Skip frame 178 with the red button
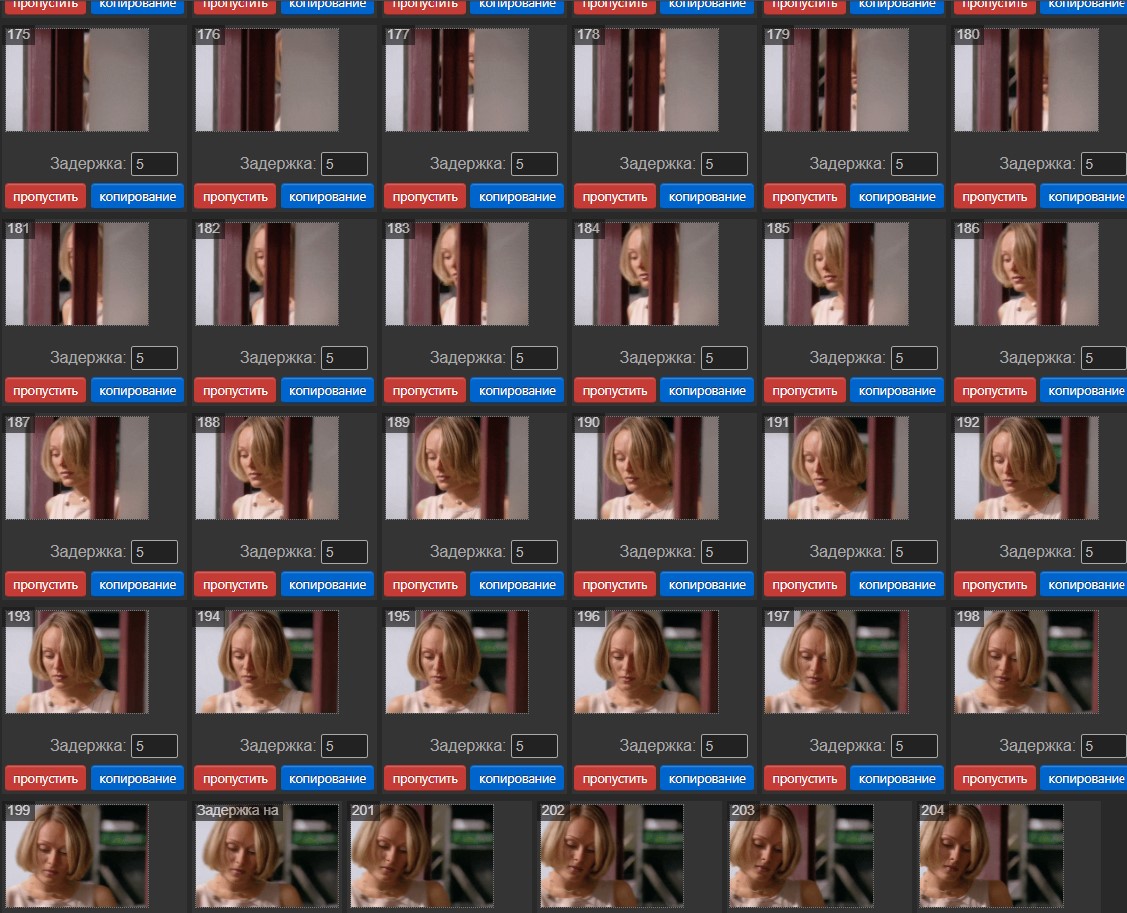 (x=615, y=196)
